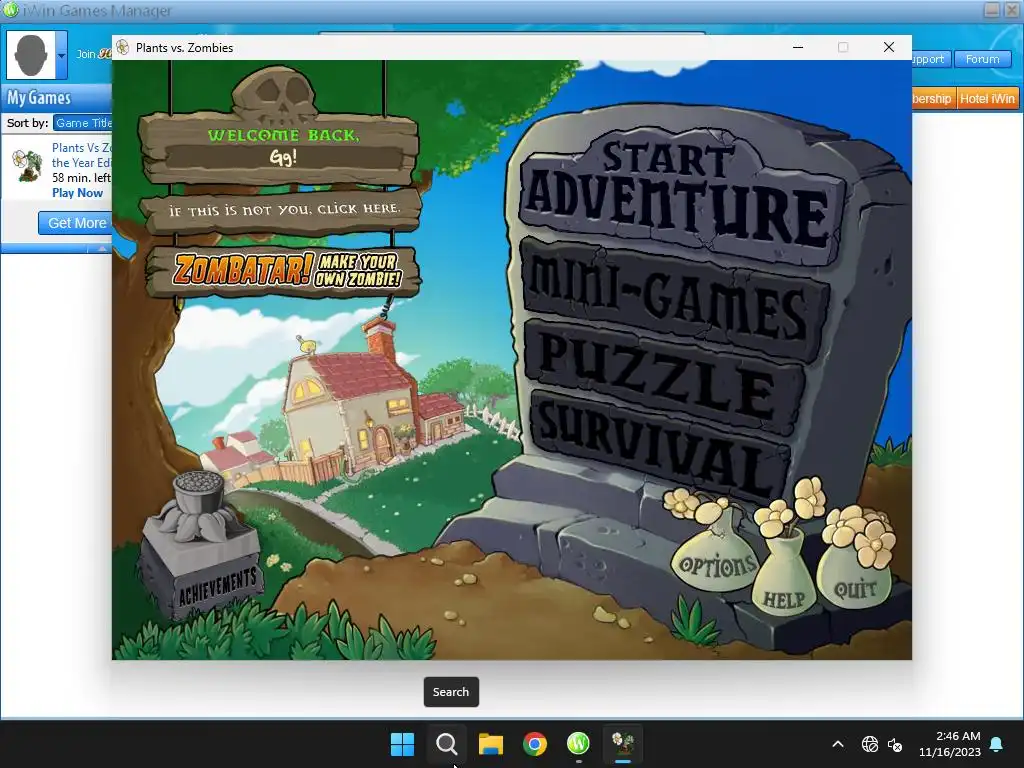Click the Welcome Back Gg! sign
1024x768 pixels.
tap(280, 147)
